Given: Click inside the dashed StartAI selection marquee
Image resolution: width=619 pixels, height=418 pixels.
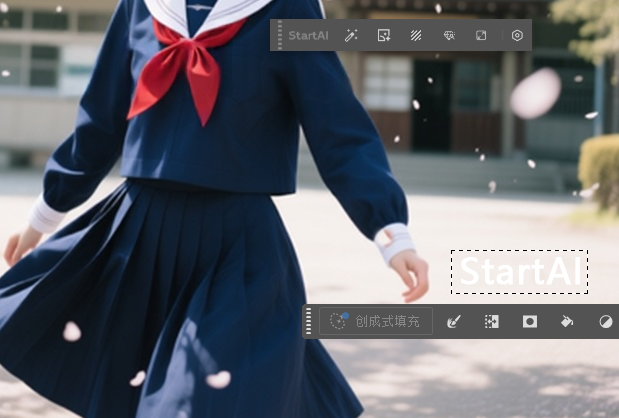Looking at the screenshot, I should point(518,271).
